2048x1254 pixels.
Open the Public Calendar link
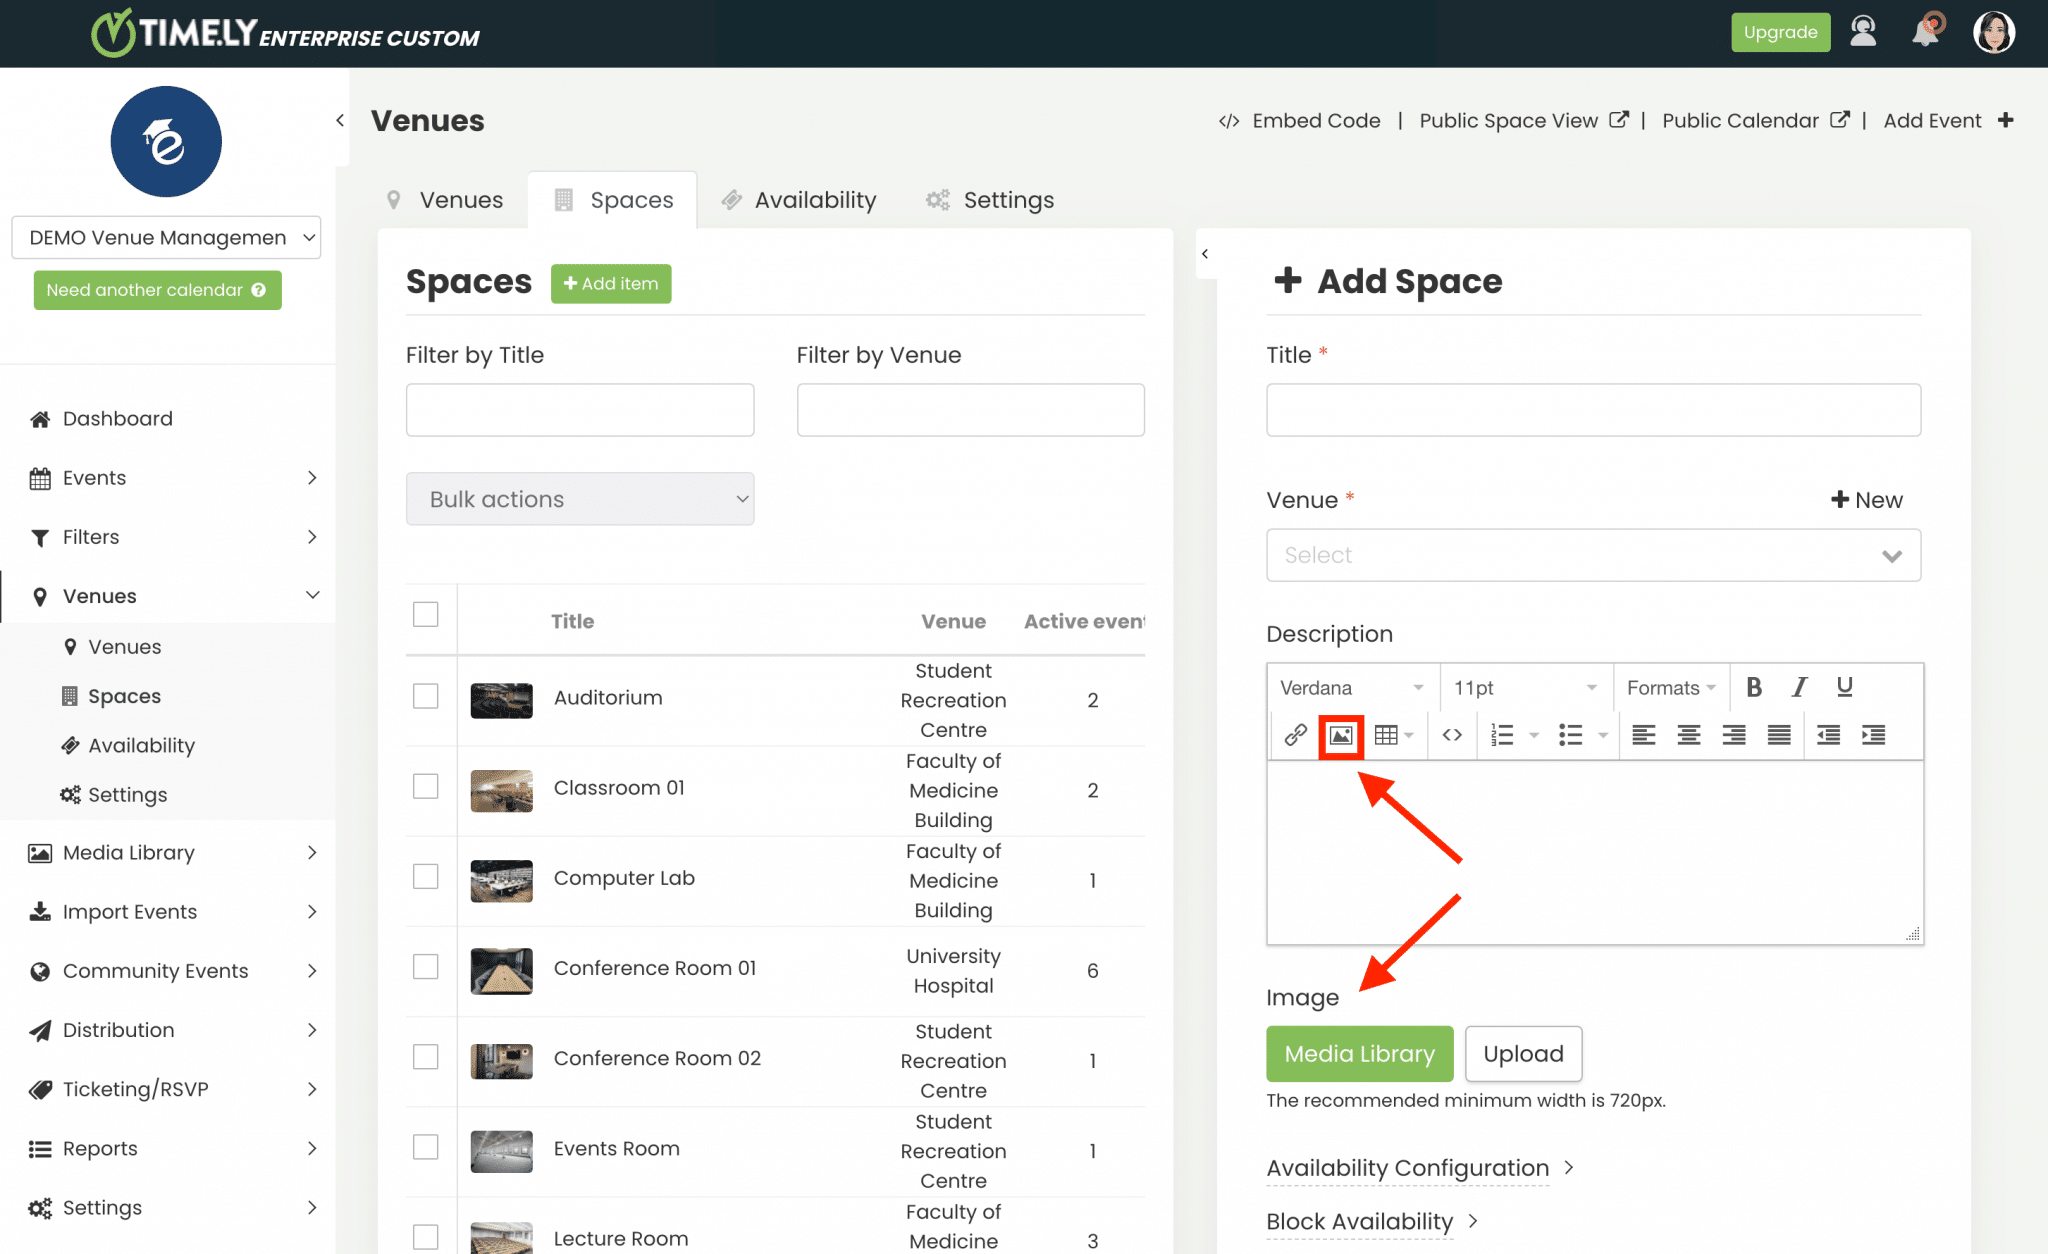point(1741,120)
